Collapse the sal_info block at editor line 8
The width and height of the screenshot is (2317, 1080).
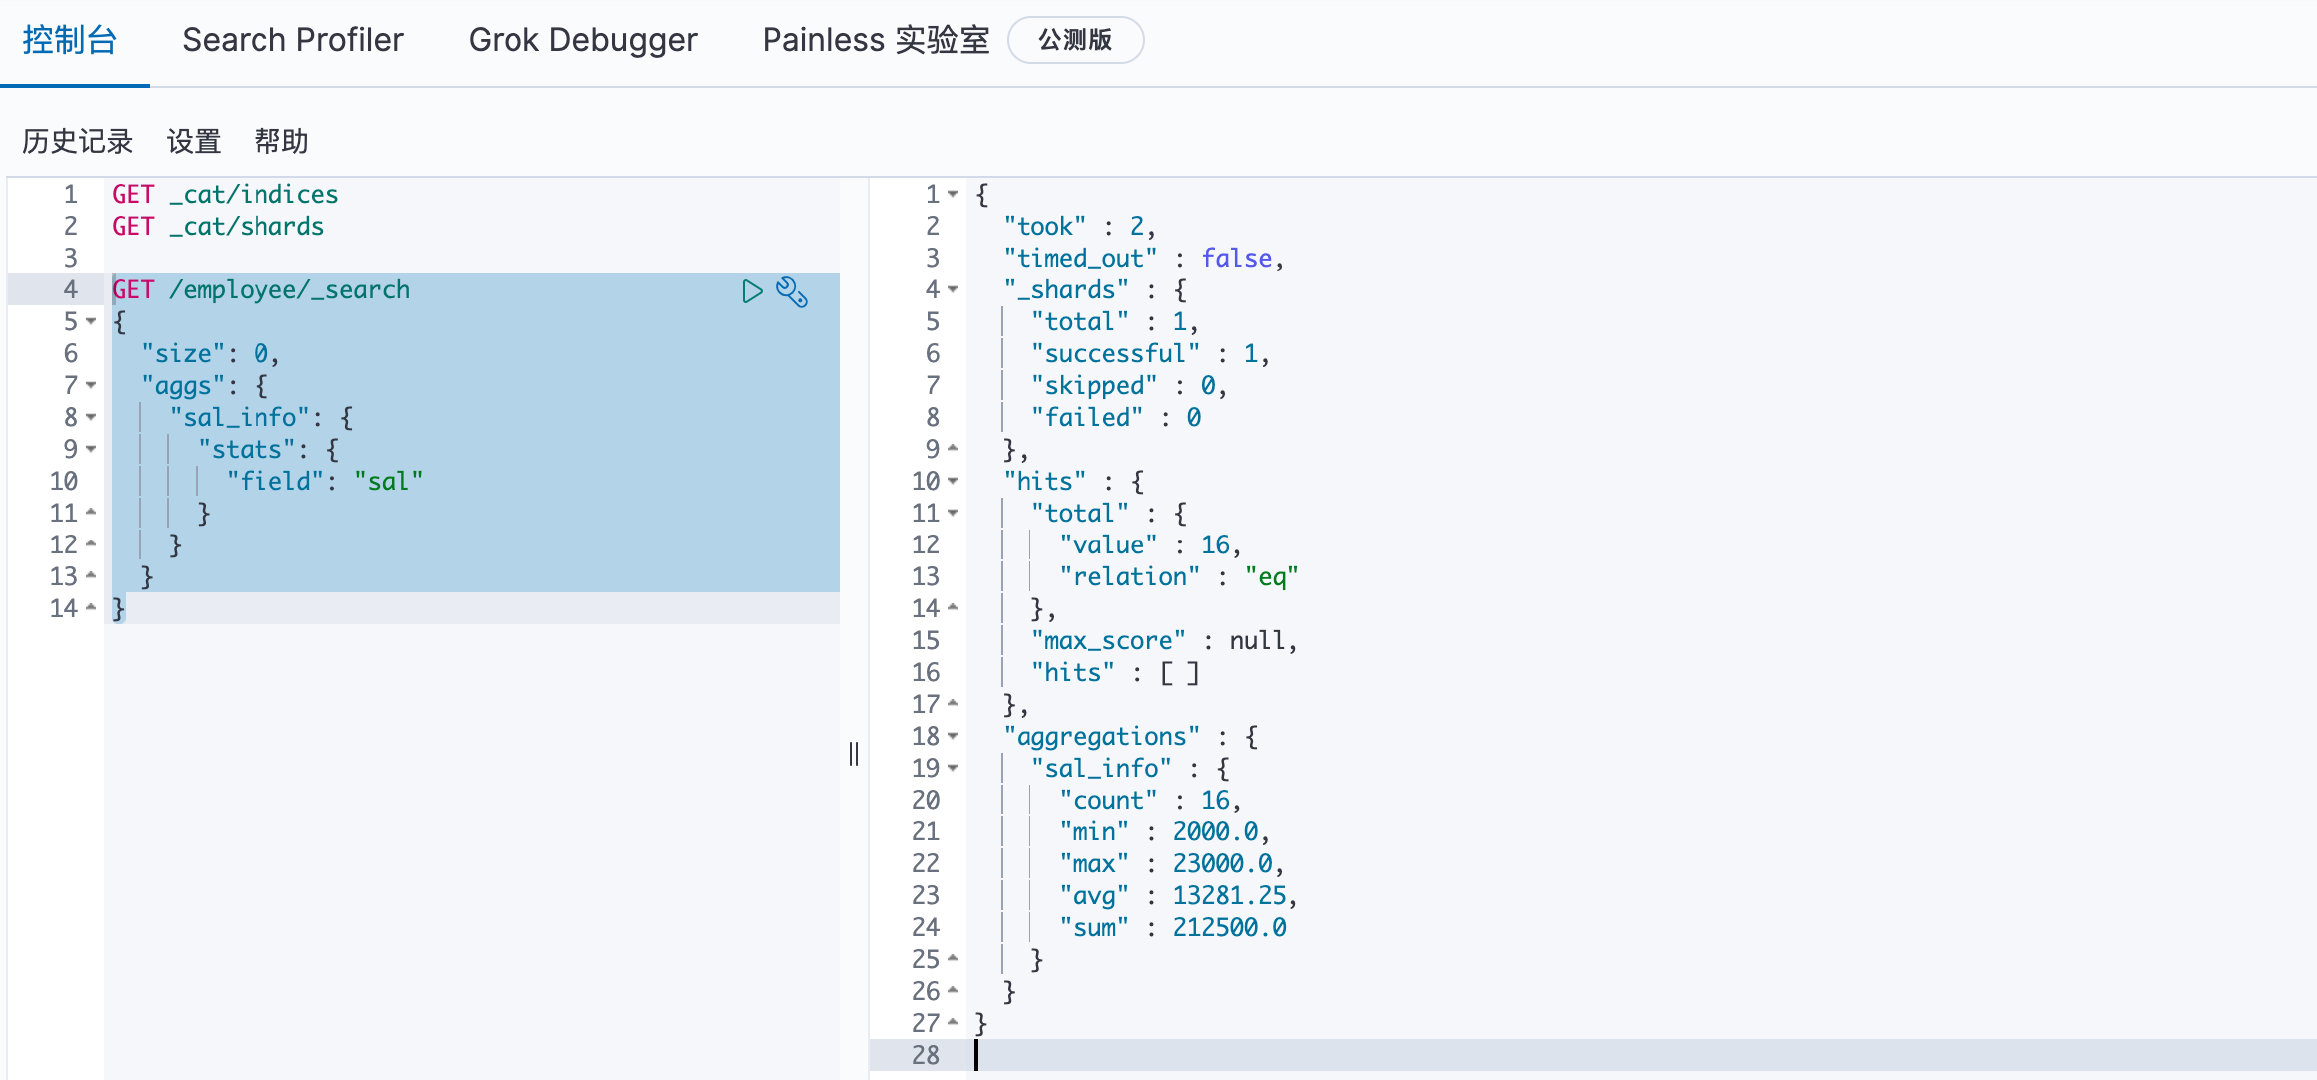(91, 417)
